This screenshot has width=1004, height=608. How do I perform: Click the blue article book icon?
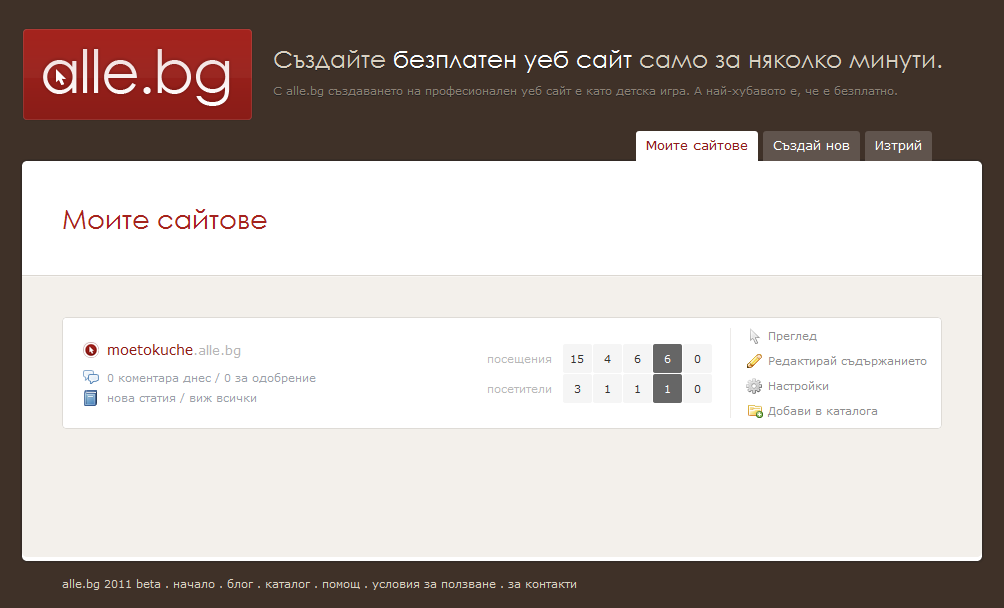pos(90,398)
